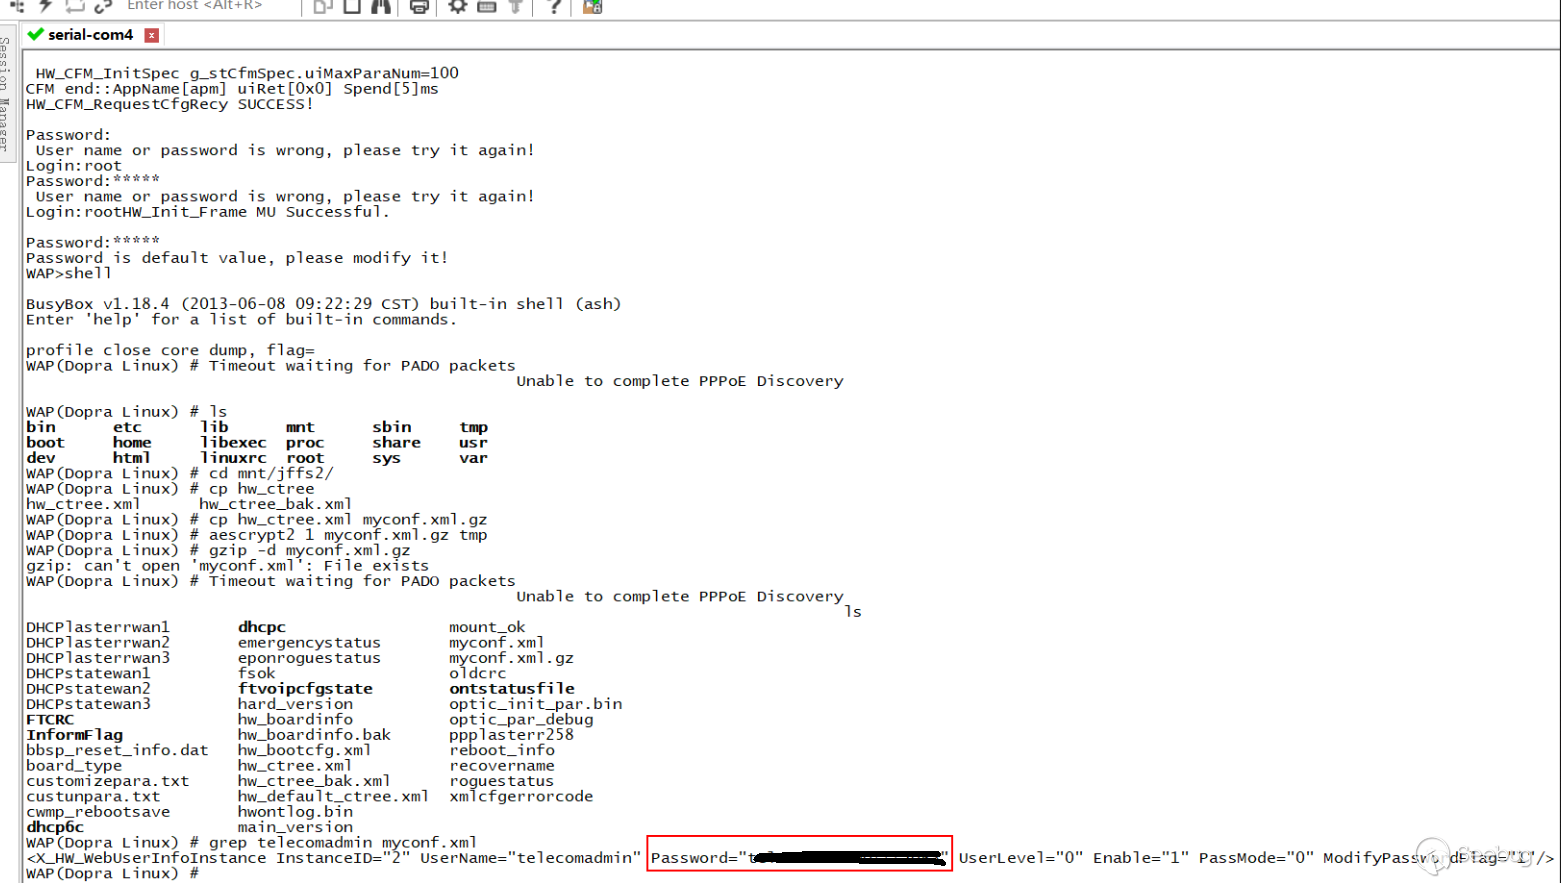Click the Enter host input field
1561x883 pixels.
(x=210, y=6)
